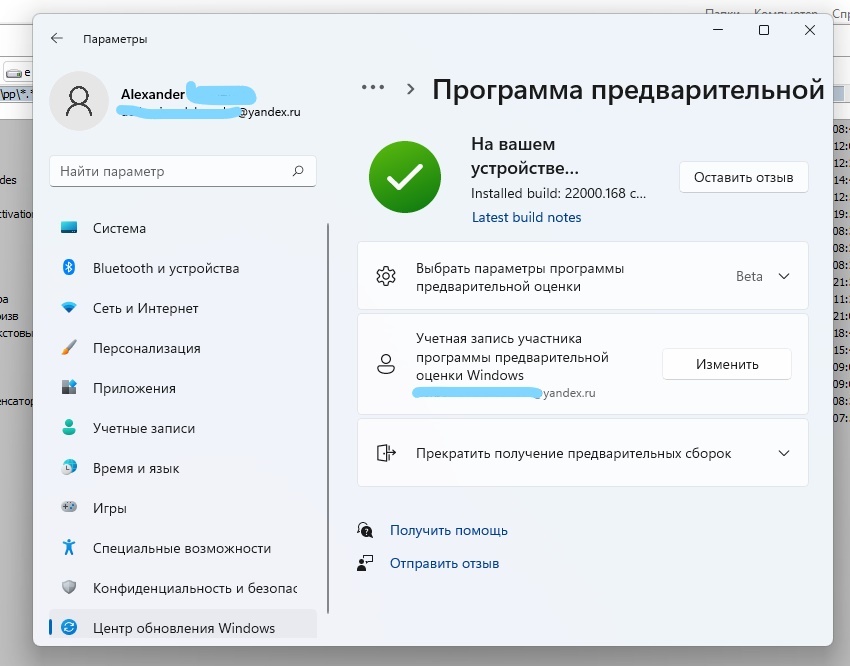The height and width of the screenshot is (666, 850).
Task: Open the user avatar profile picture
Action: pos(79,101)
